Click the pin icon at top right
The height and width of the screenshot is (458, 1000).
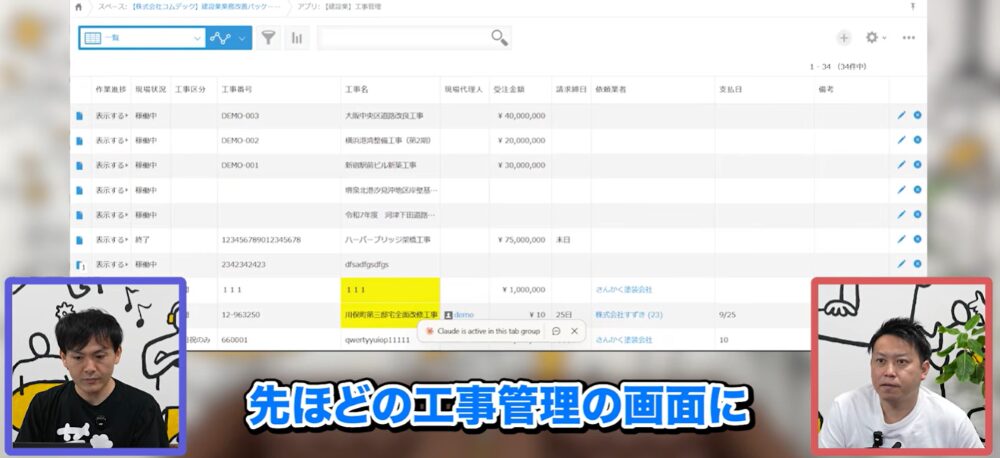[x=913, y=7]
